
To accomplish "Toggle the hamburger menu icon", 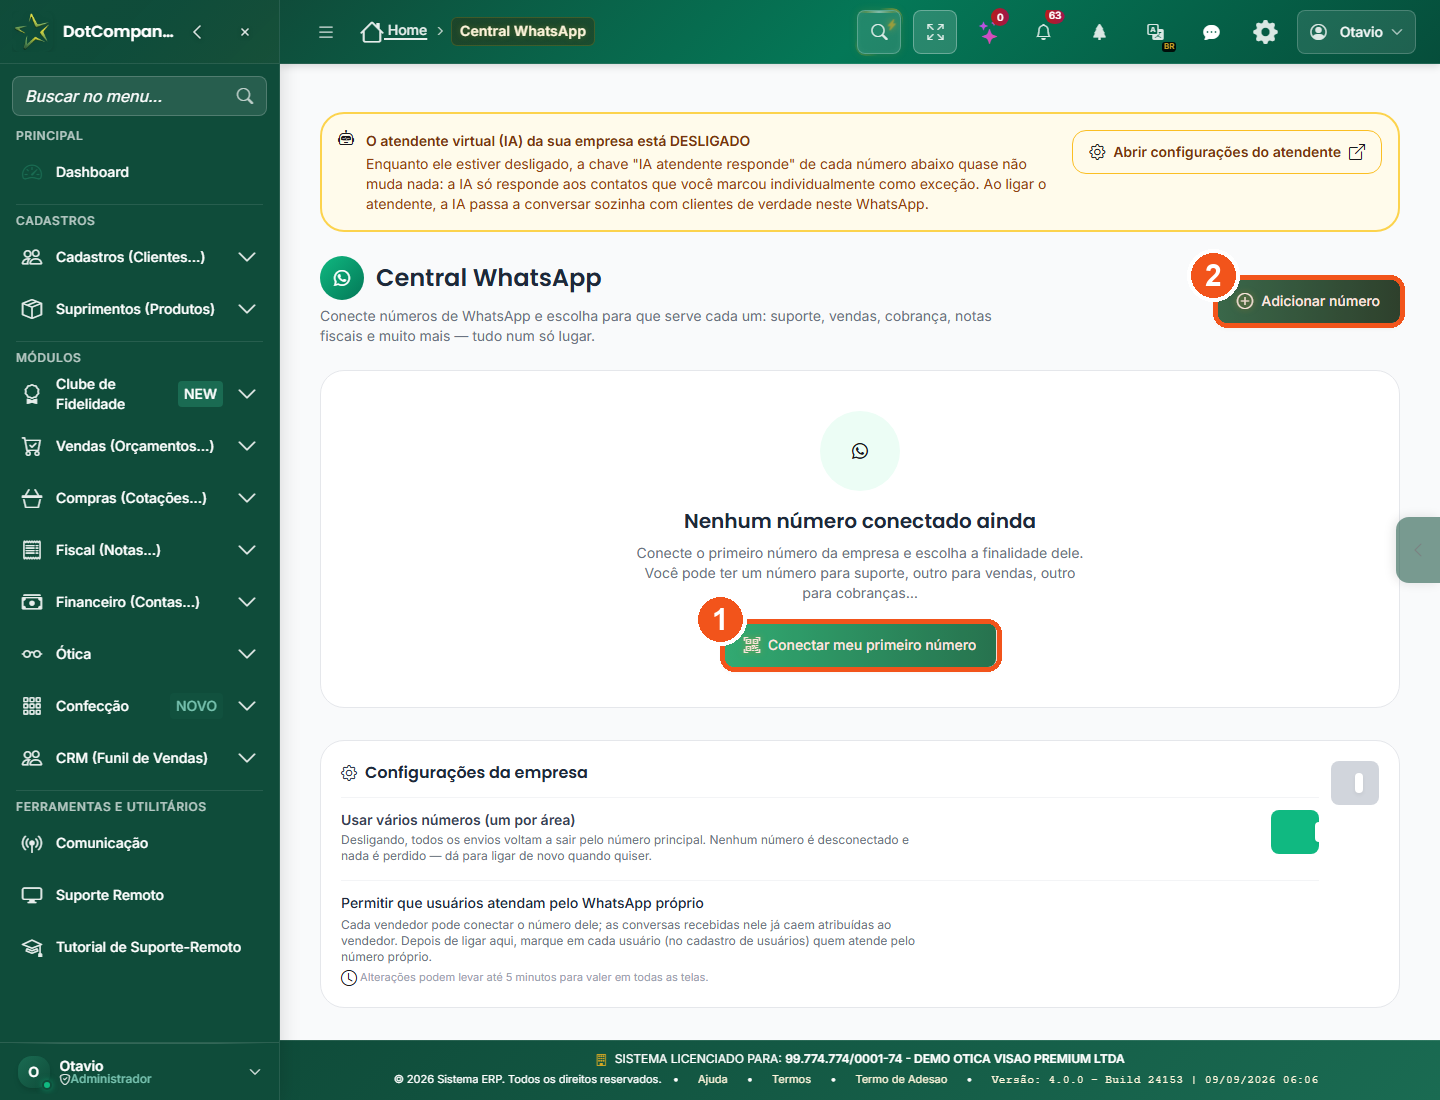I will (326, 32).
